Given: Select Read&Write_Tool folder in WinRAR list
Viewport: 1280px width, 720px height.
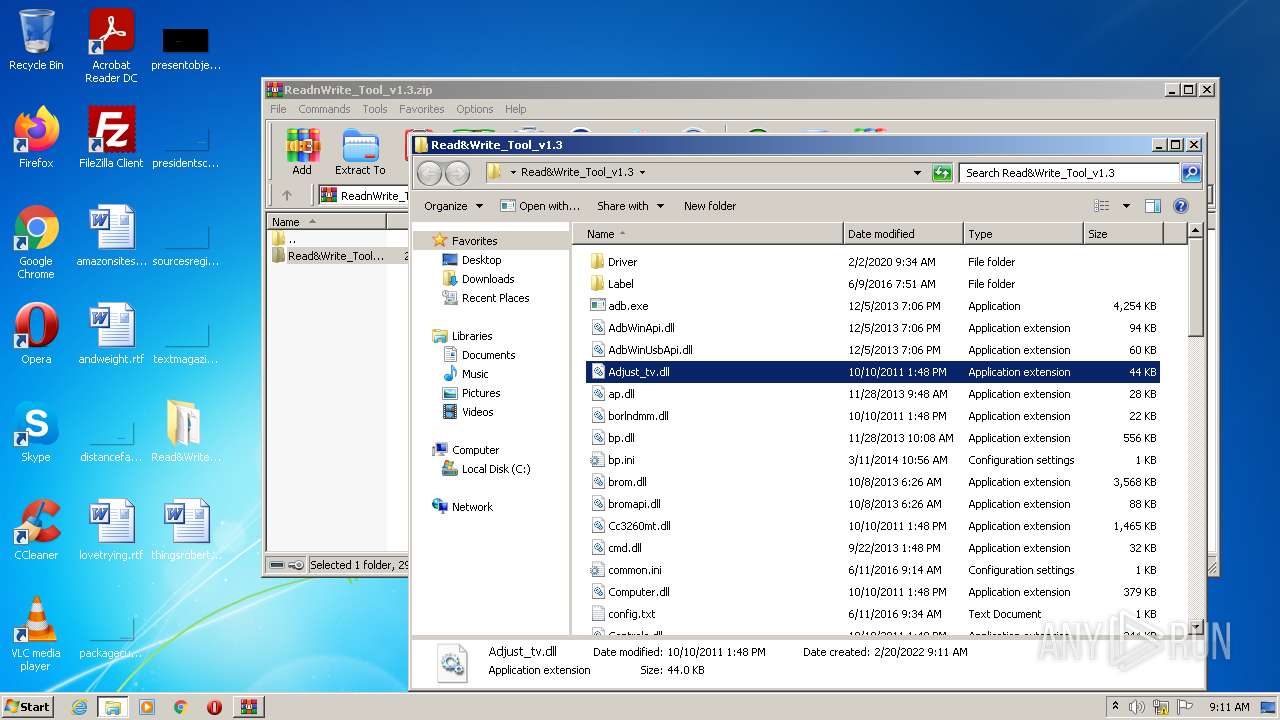Looking at the screenshot, I should click(x=336, y=256).
